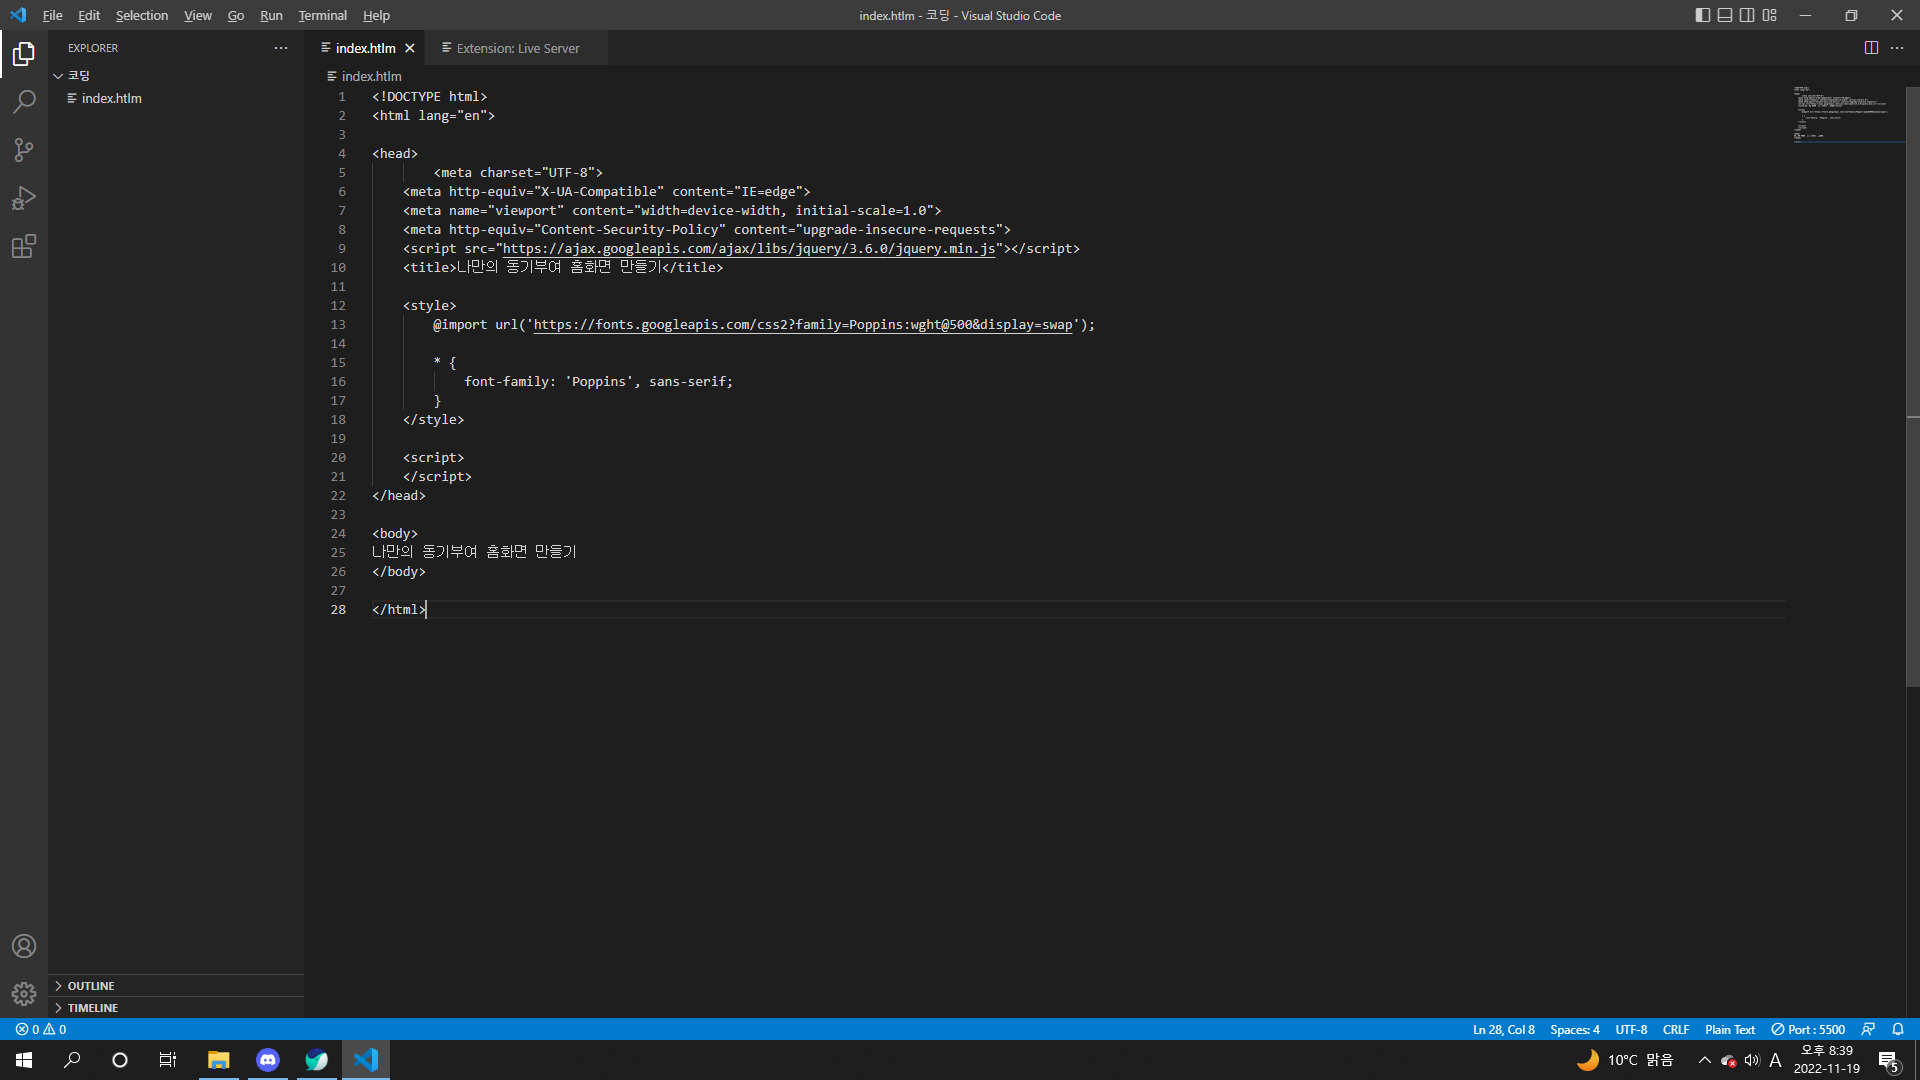The width and height of the screenshot is (1920, 1080).
Task: Open Discord from the taskbar
Action: [x=267, y=1060]
